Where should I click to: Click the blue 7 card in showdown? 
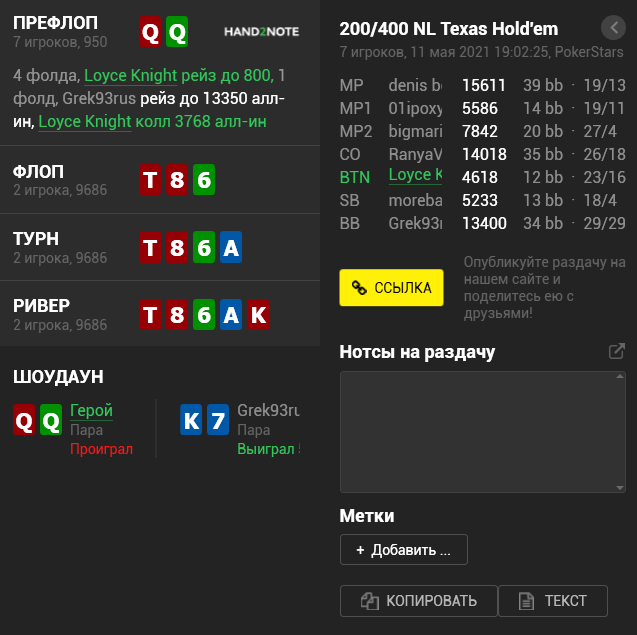click(x=218, y=420)
